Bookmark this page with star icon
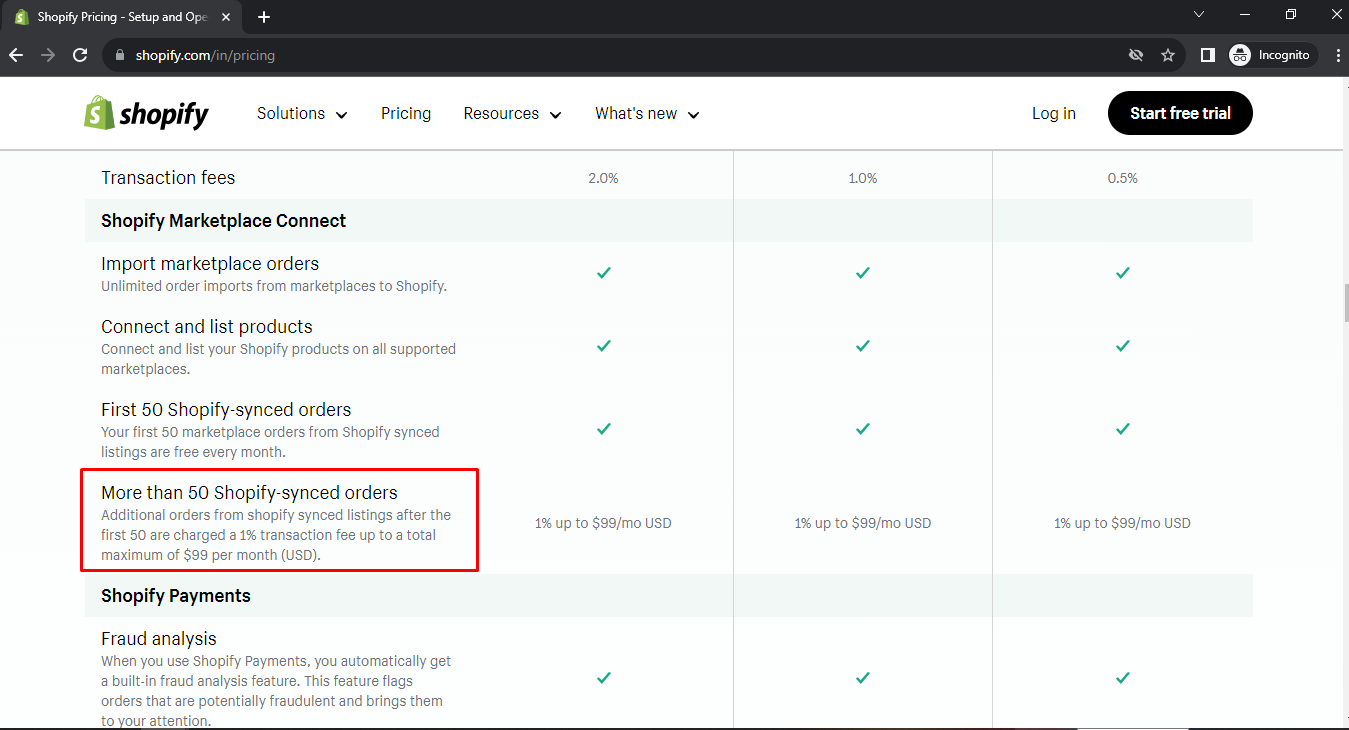The width and height of the screenshot is (1349, 730). (x=1167, y=55)
